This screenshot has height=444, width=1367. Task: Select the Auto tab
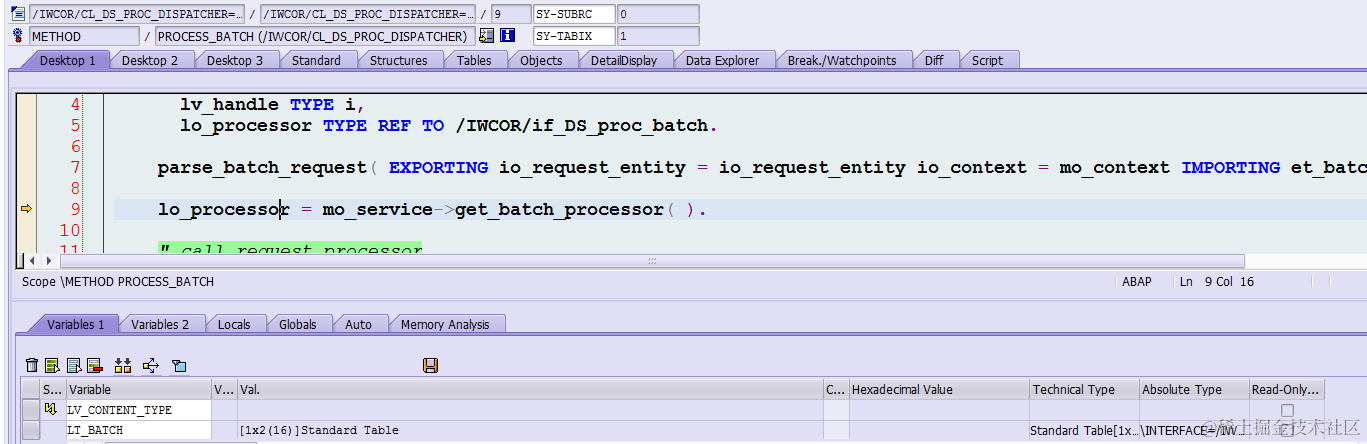click(x=359, y=324)
